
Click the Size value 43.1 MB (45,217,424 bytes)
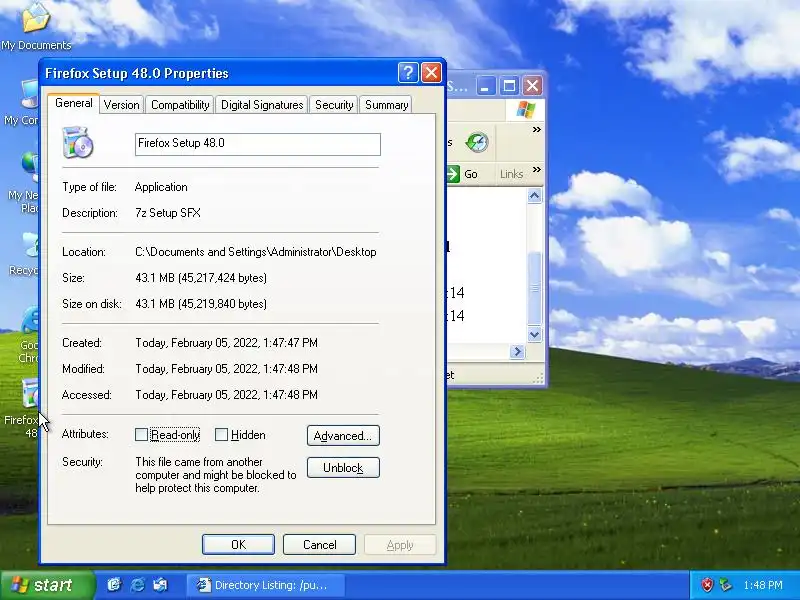click(x=201, y=278)
